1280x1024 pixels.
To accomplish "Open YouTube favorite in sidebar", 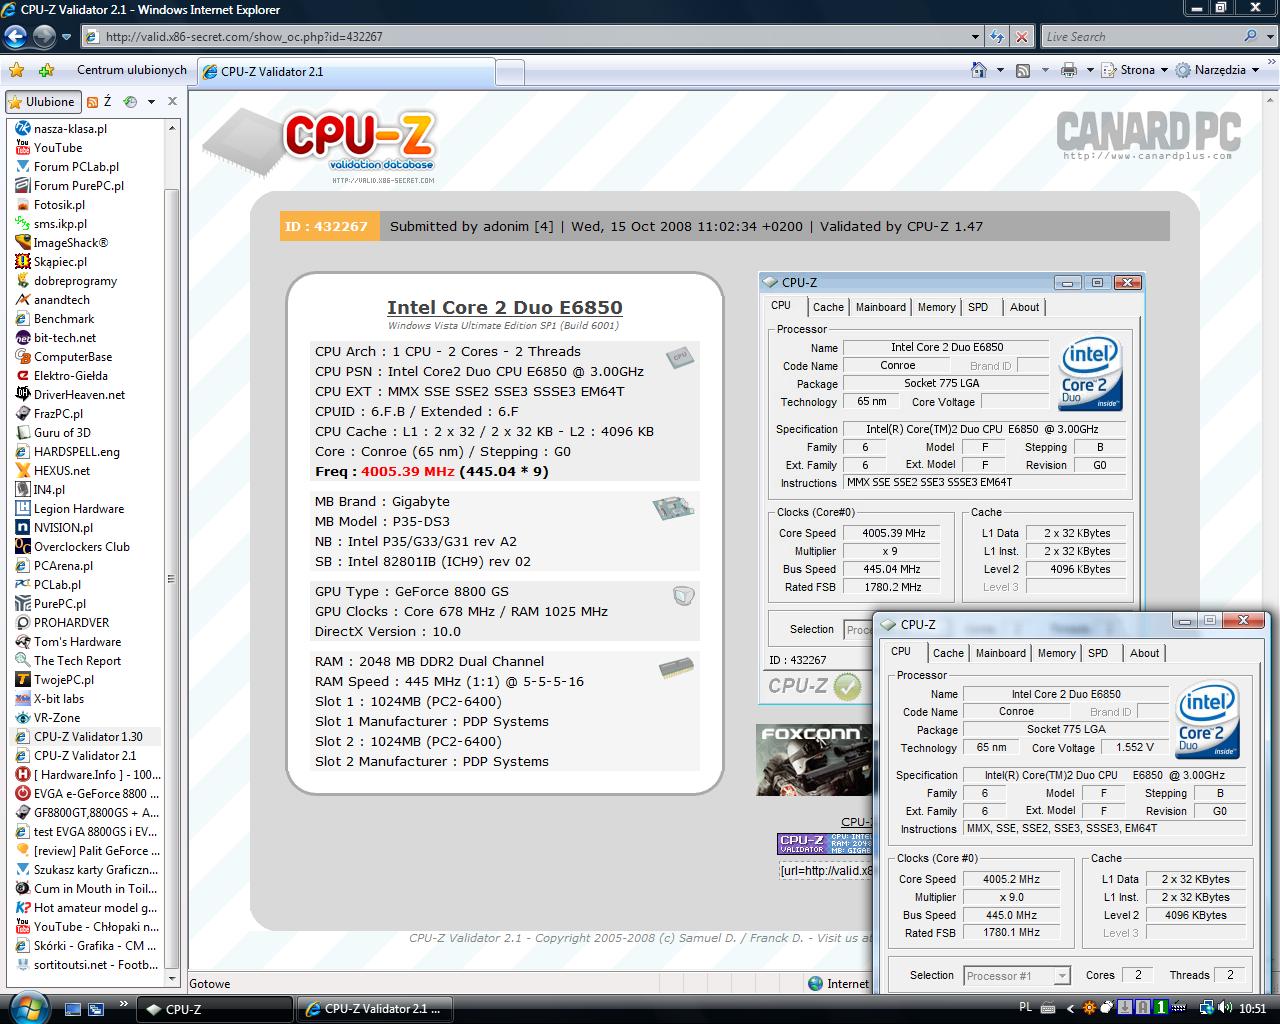I will (58, 147).
